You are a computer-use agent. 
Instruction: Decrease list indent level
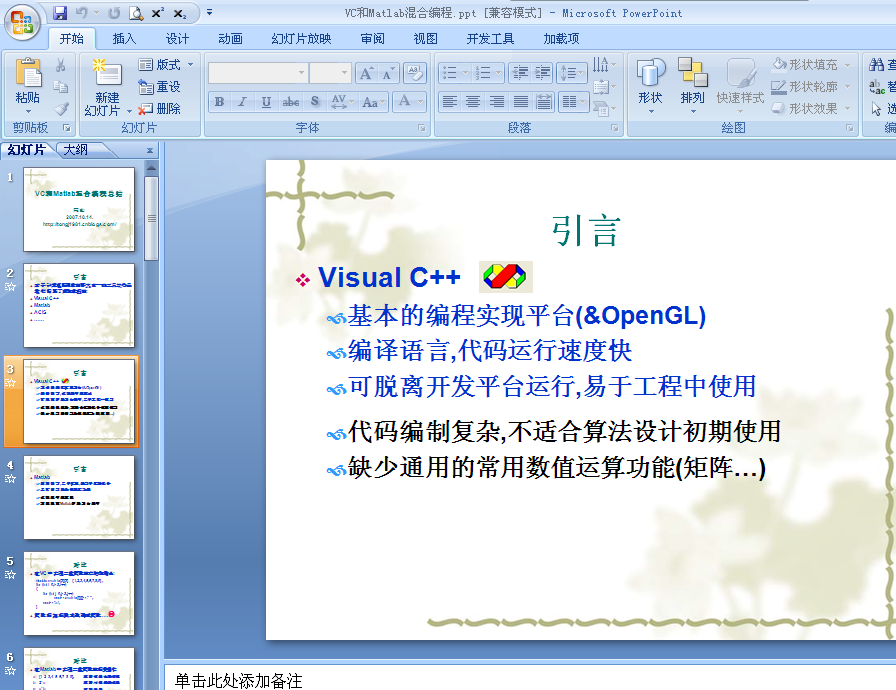(x=519, y=73)
